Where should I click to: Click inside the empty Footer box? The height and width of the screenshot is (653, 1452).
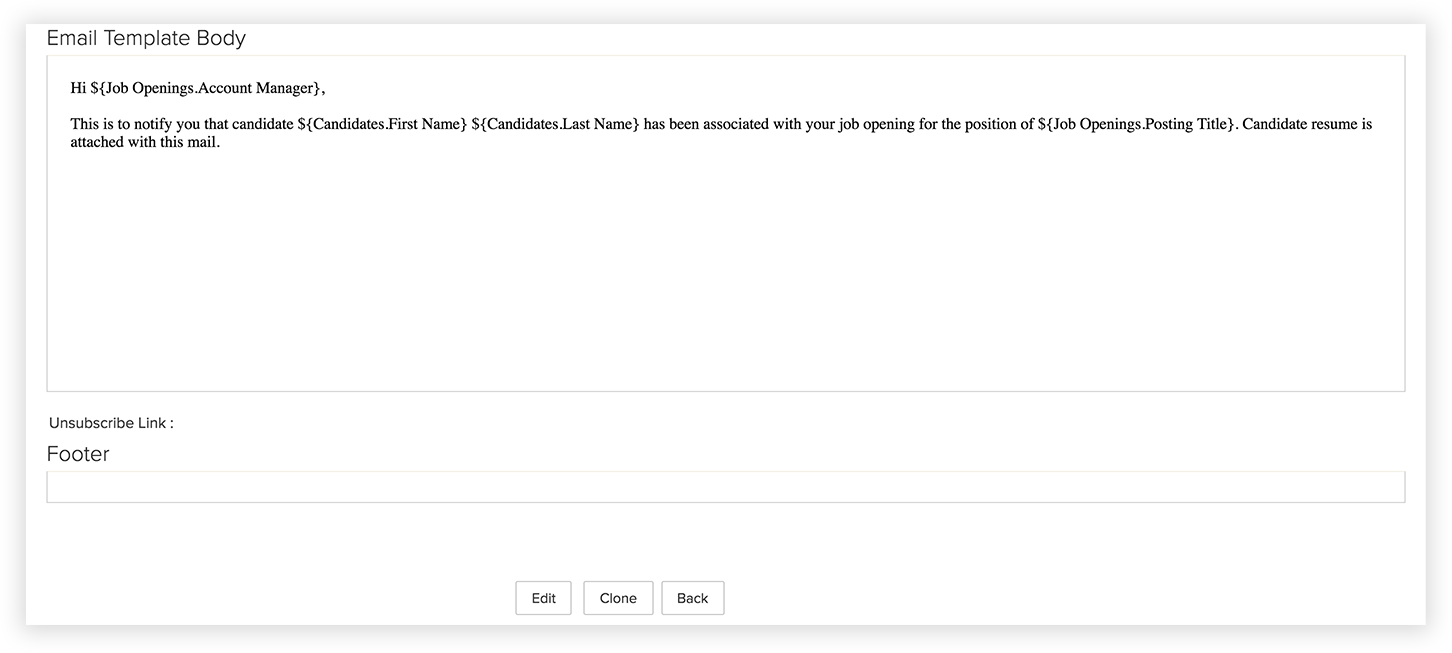pos(725,487)
